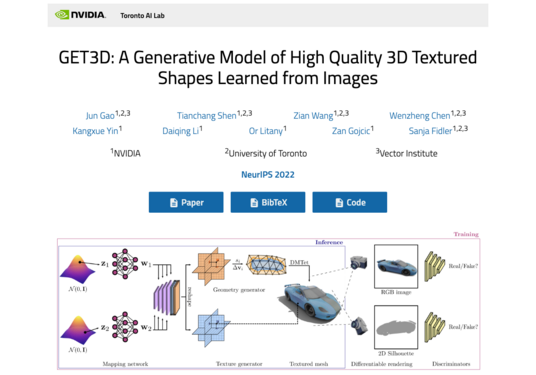
Task: Click the Texture generator label
Action: click(239, 364)
